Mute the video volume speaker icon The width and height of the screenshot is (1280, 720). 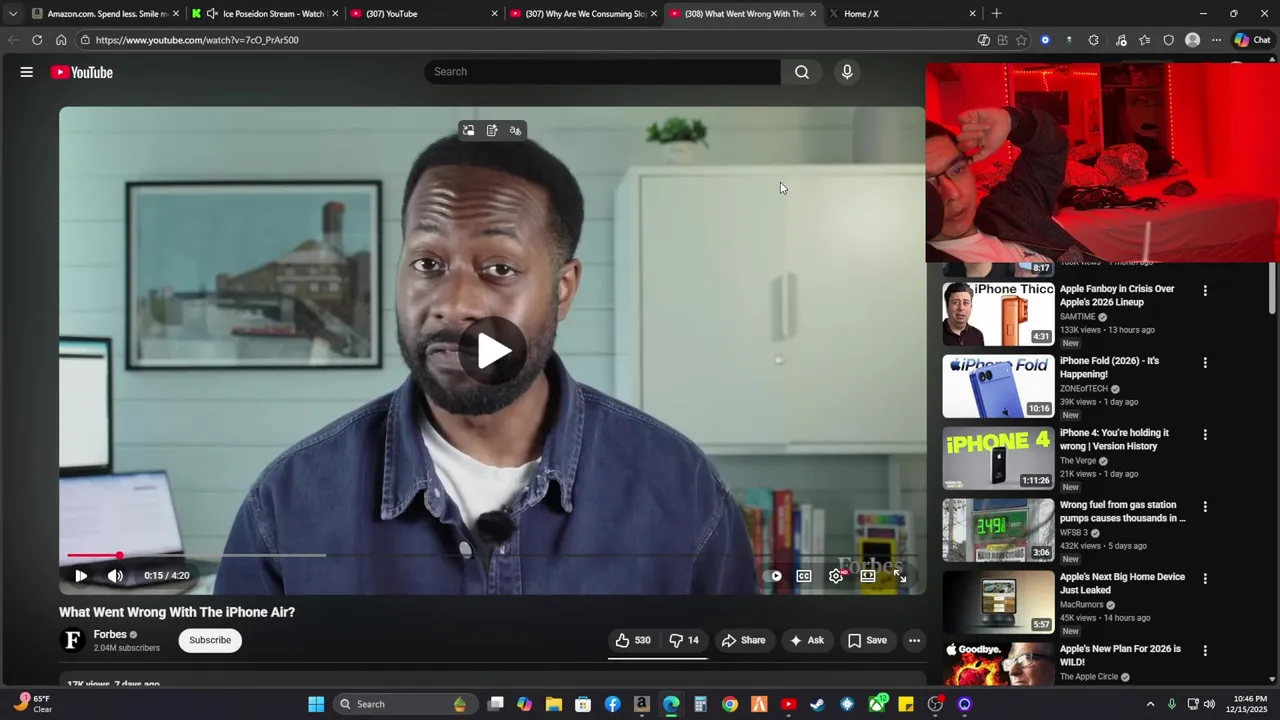pos(115,576)
